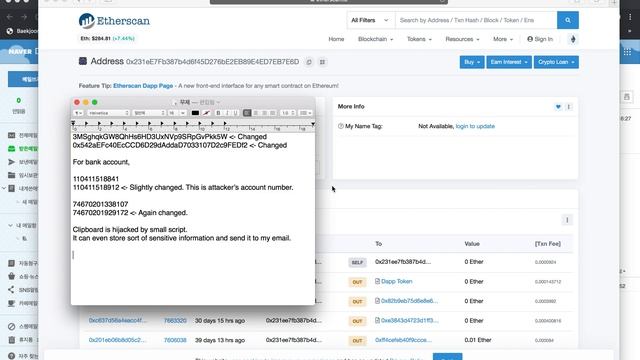
Task: Click Sign In
Action: 540,39
